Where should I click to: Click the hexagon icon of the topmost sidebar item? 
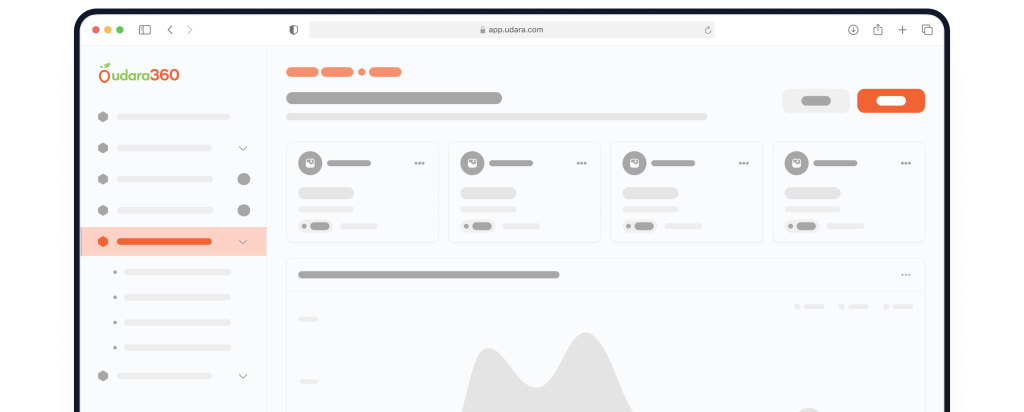103,117
